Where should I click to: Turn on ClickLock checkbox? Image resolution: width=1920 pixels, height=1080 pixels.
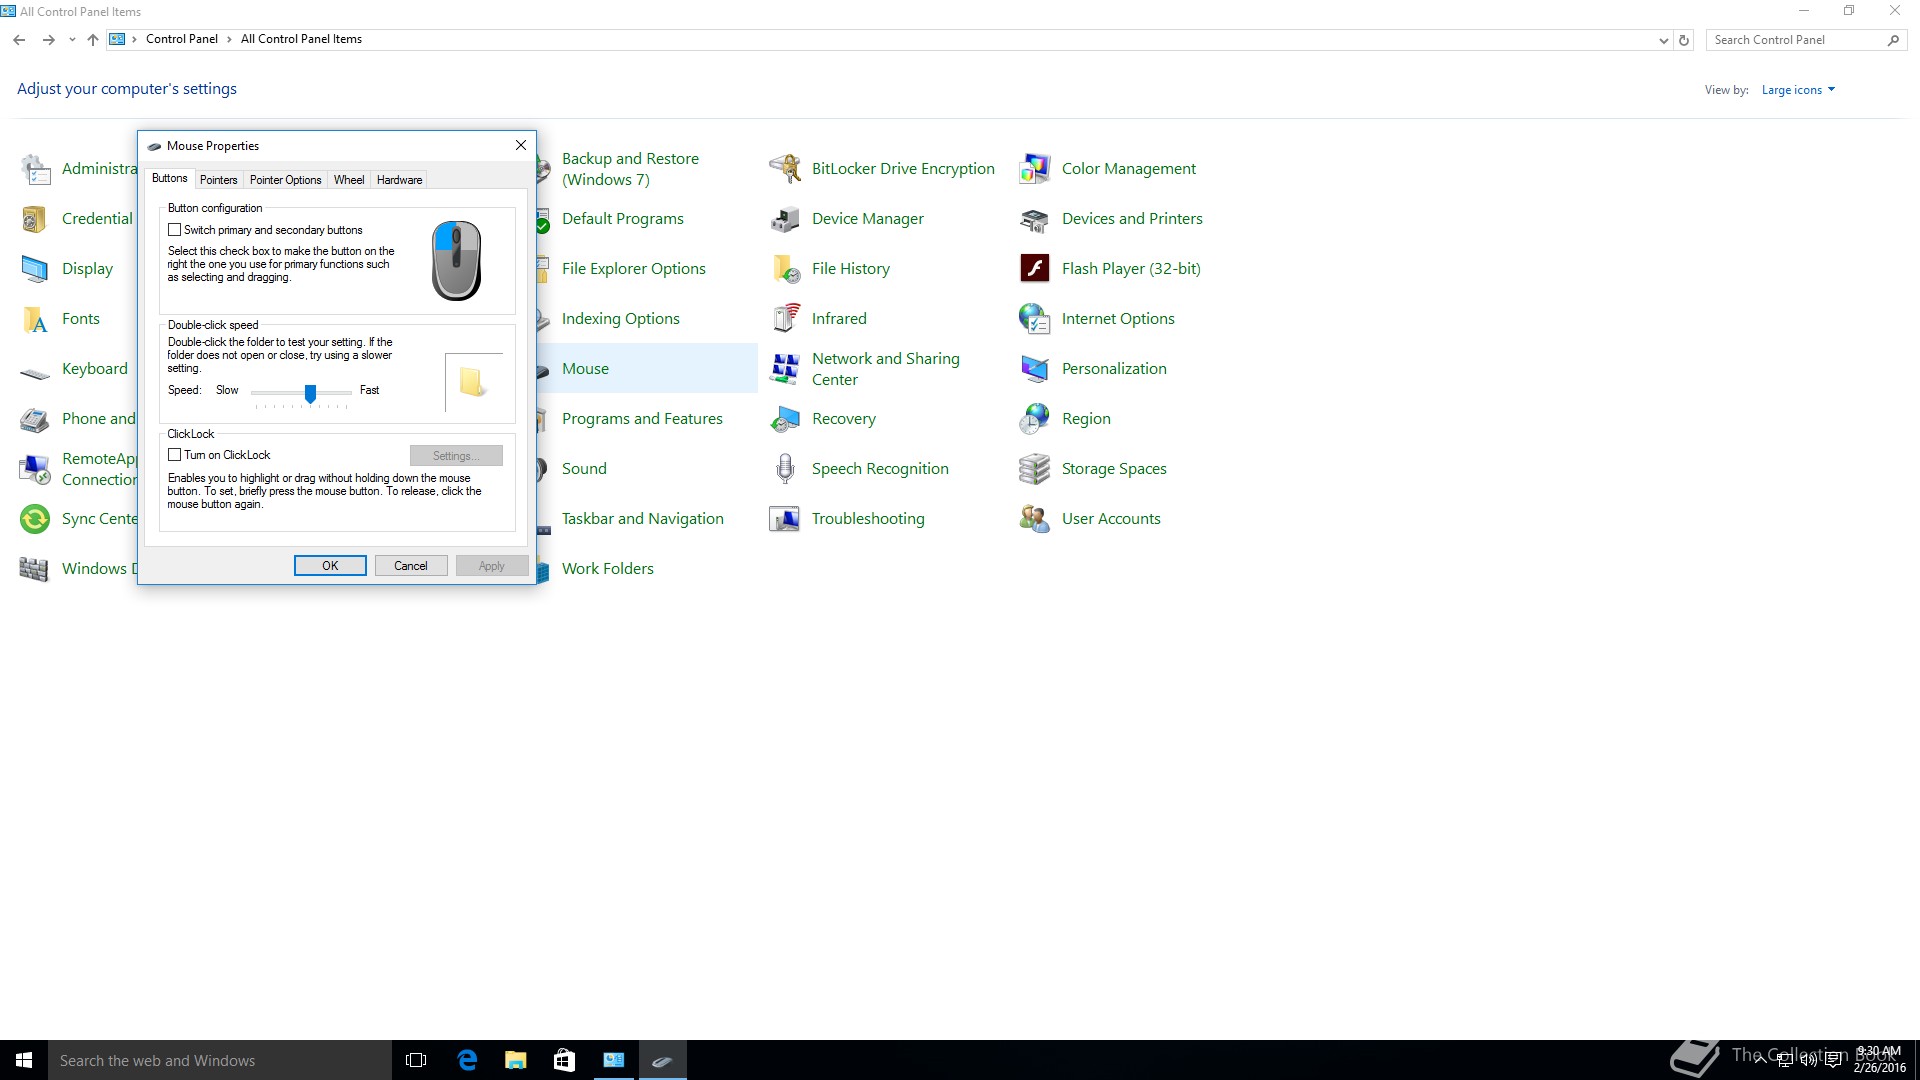click(x=175, y=455)
